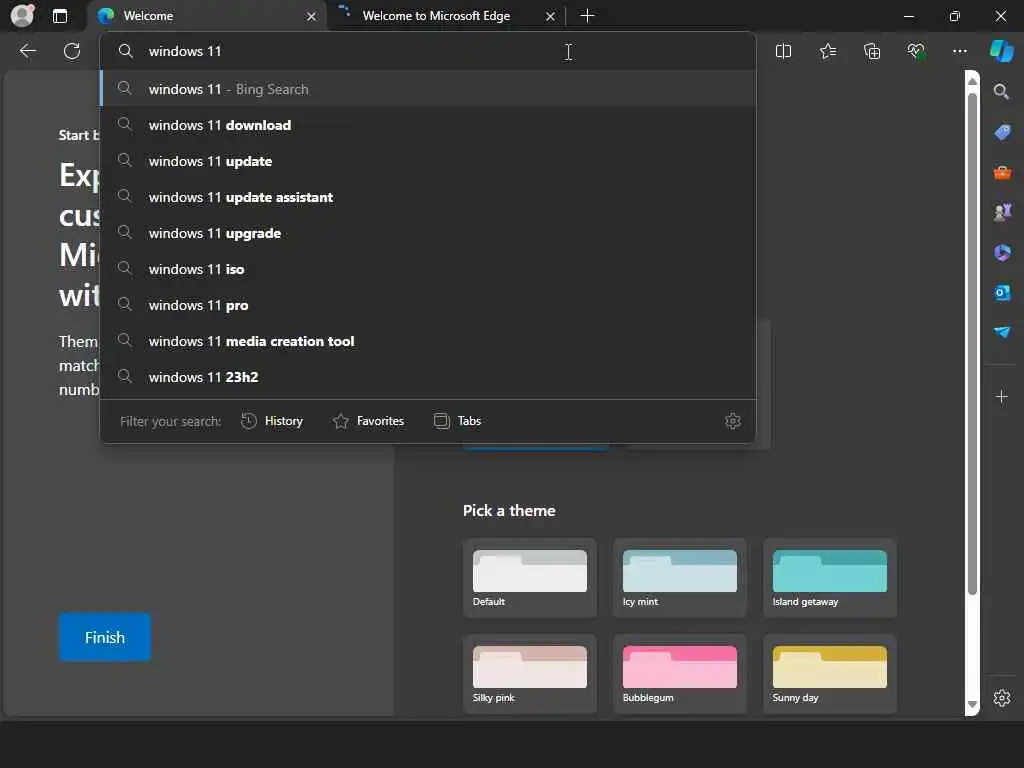
Task: Click the address bar text 'windows 11'
Action: (185, 51)
